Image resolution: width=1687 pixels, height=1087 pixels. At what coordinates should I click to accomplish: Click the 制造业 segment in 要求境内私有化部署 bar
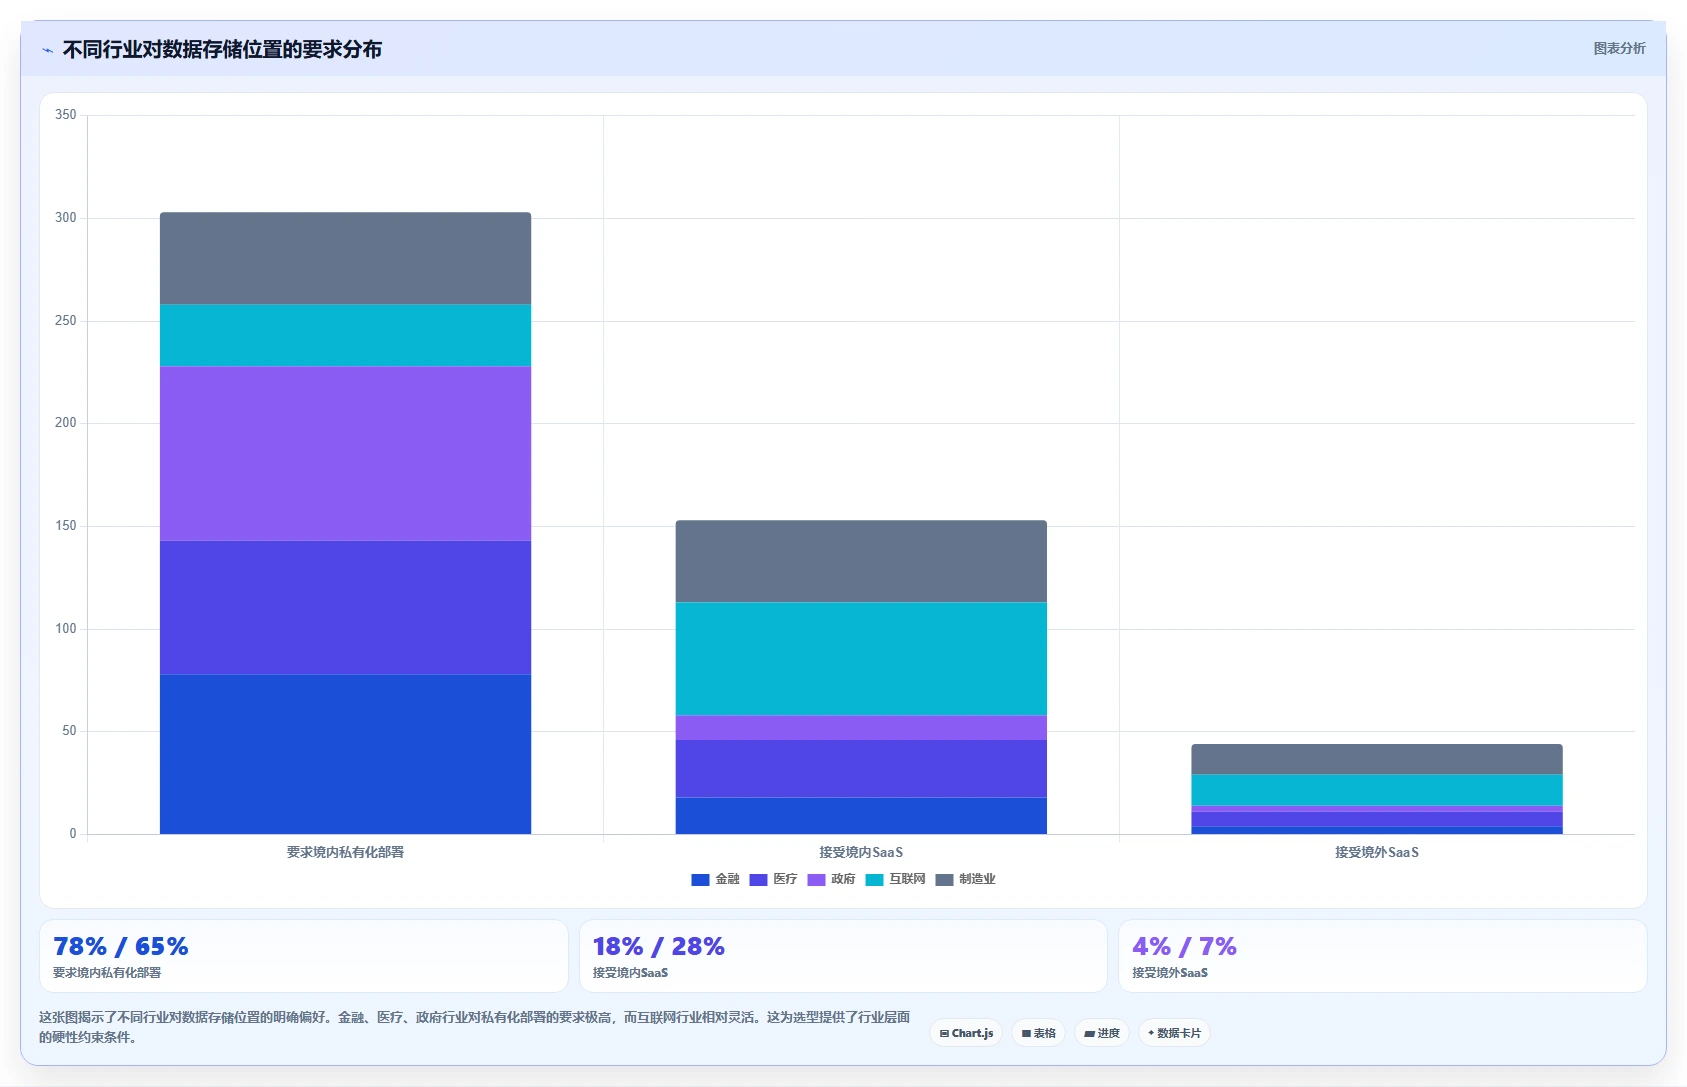click(x=345, y=259)
